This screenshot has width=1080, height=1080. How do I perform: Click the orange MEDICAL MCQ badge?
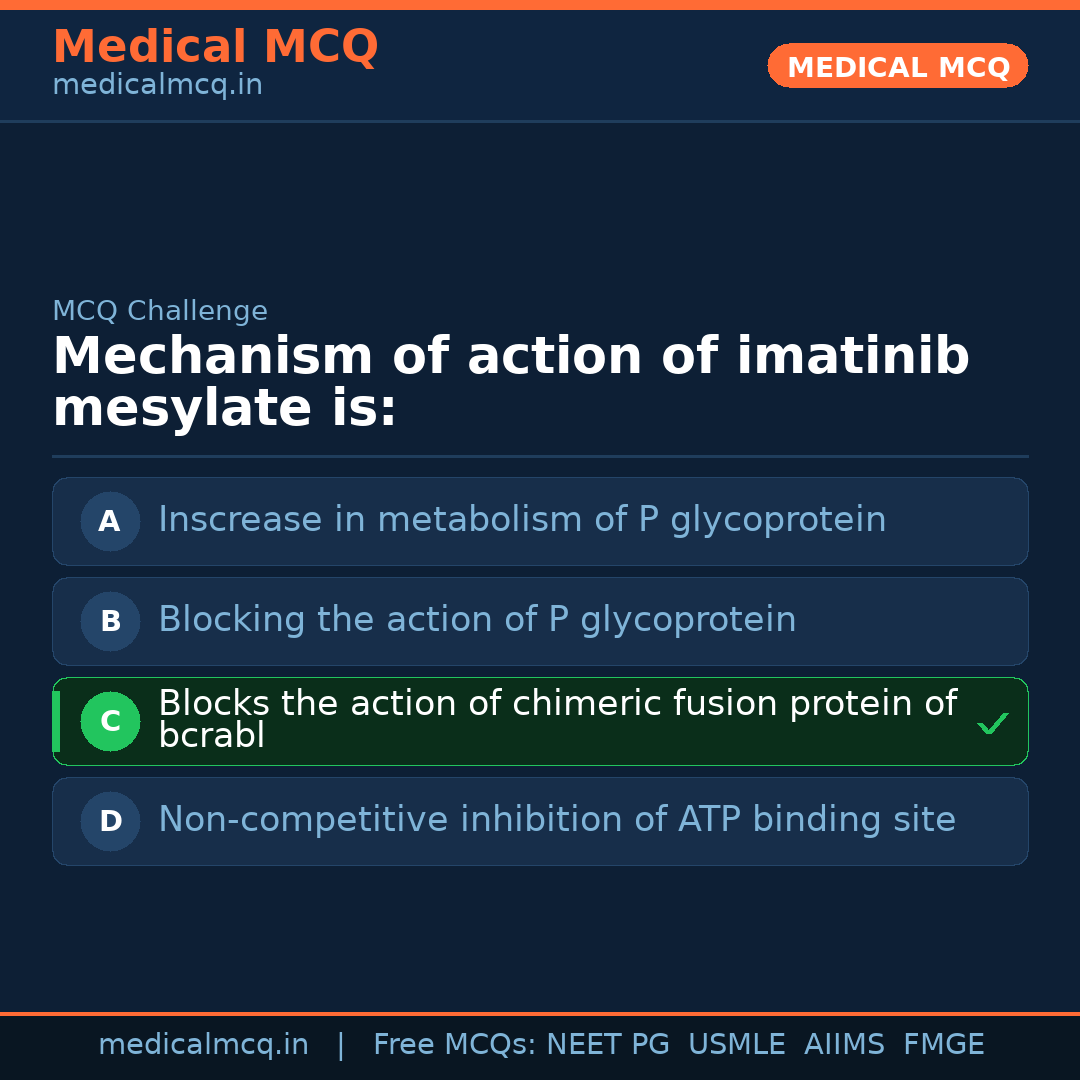[x=897, y=66]
